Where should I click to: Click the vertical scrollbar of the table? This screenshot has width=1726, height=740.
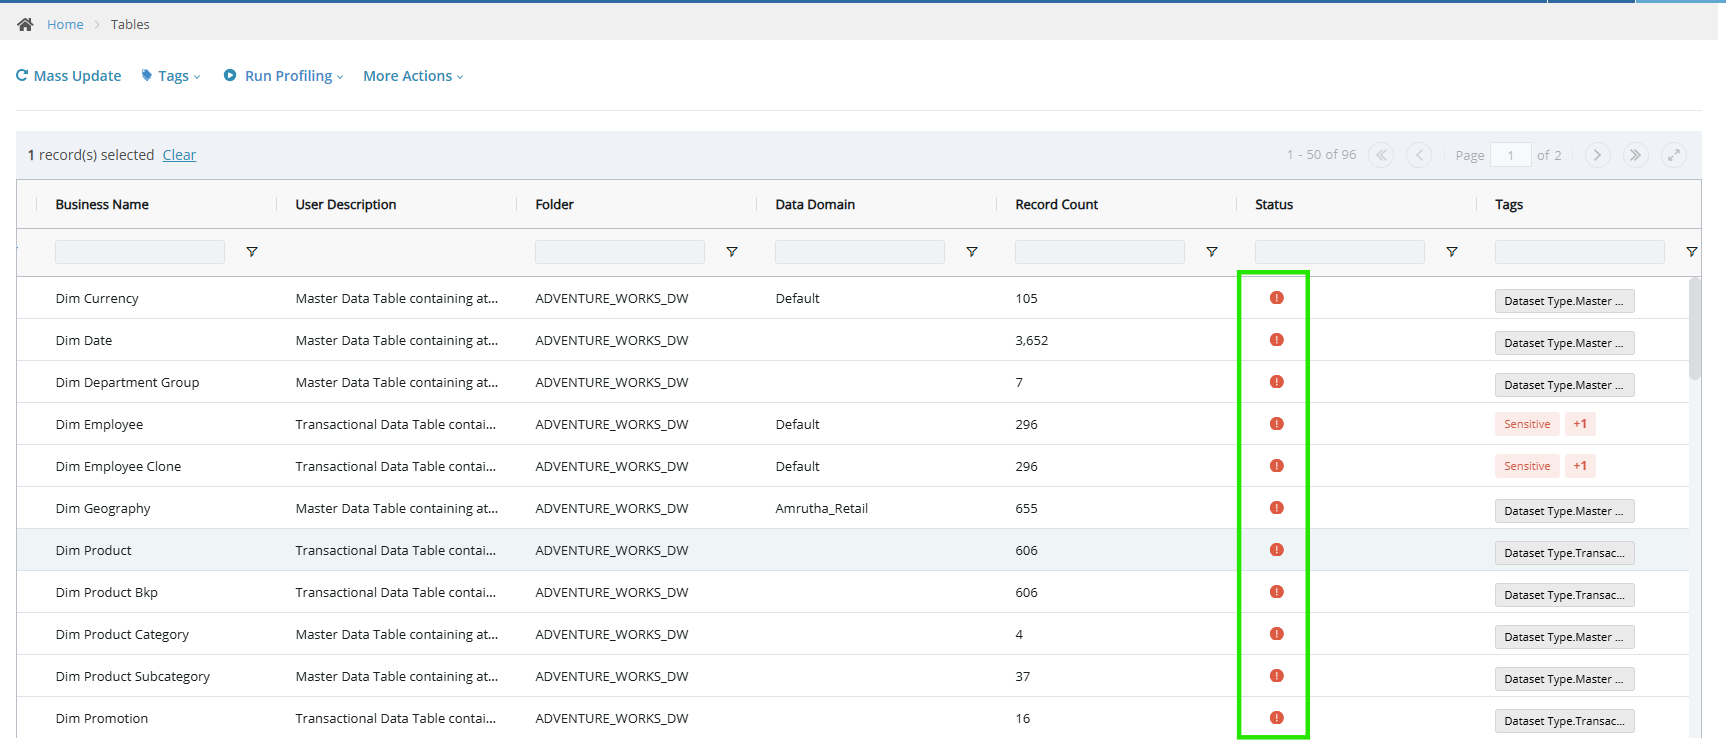pyautogui.click(x=1695, y=329)
